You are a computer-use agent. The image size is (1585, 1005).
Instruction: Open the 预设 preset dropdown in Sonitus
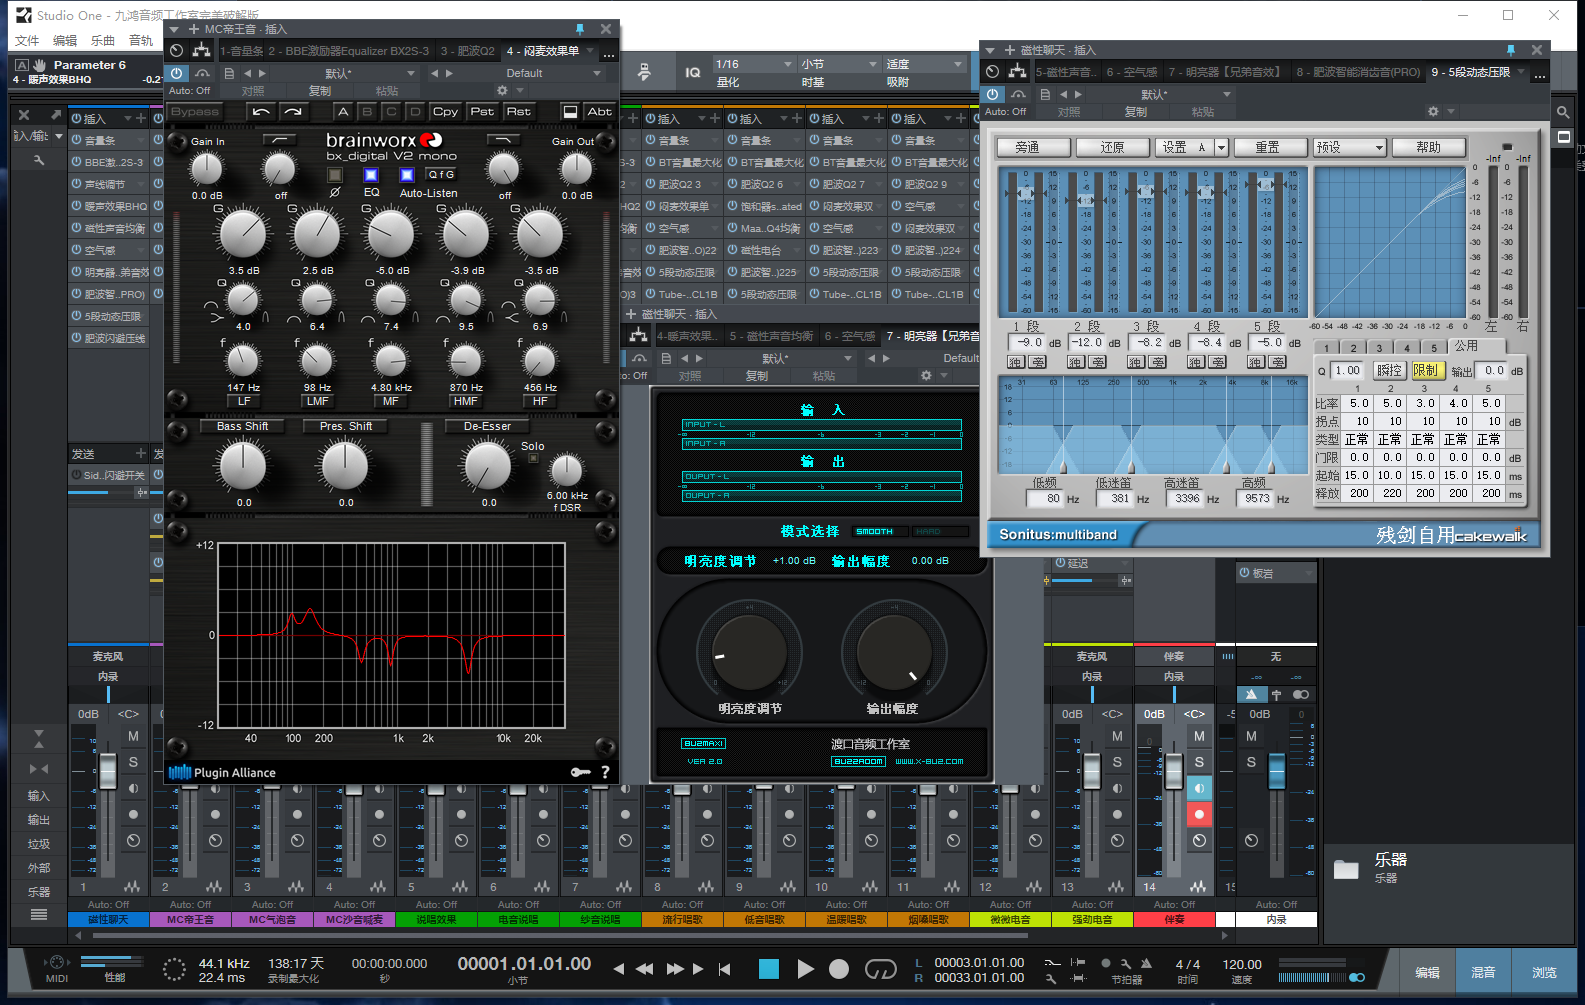pyautogui.click(x=1350, y=147)
